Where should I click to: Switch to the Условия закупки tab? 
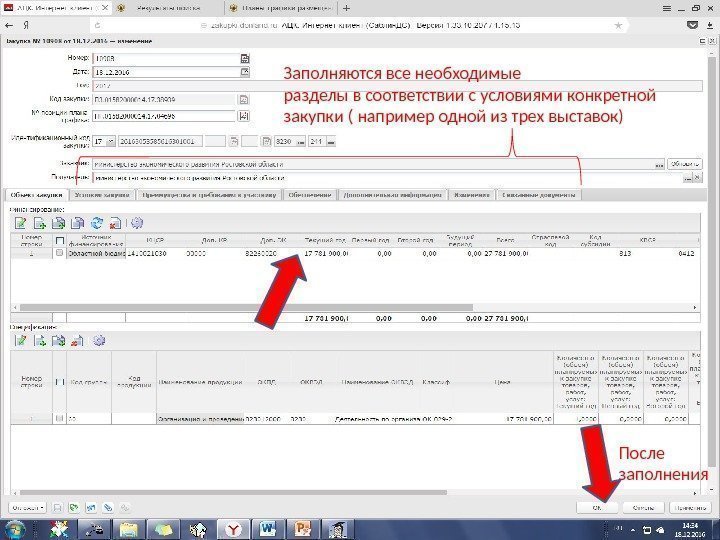pyautogui.click(x=102, y=195)
